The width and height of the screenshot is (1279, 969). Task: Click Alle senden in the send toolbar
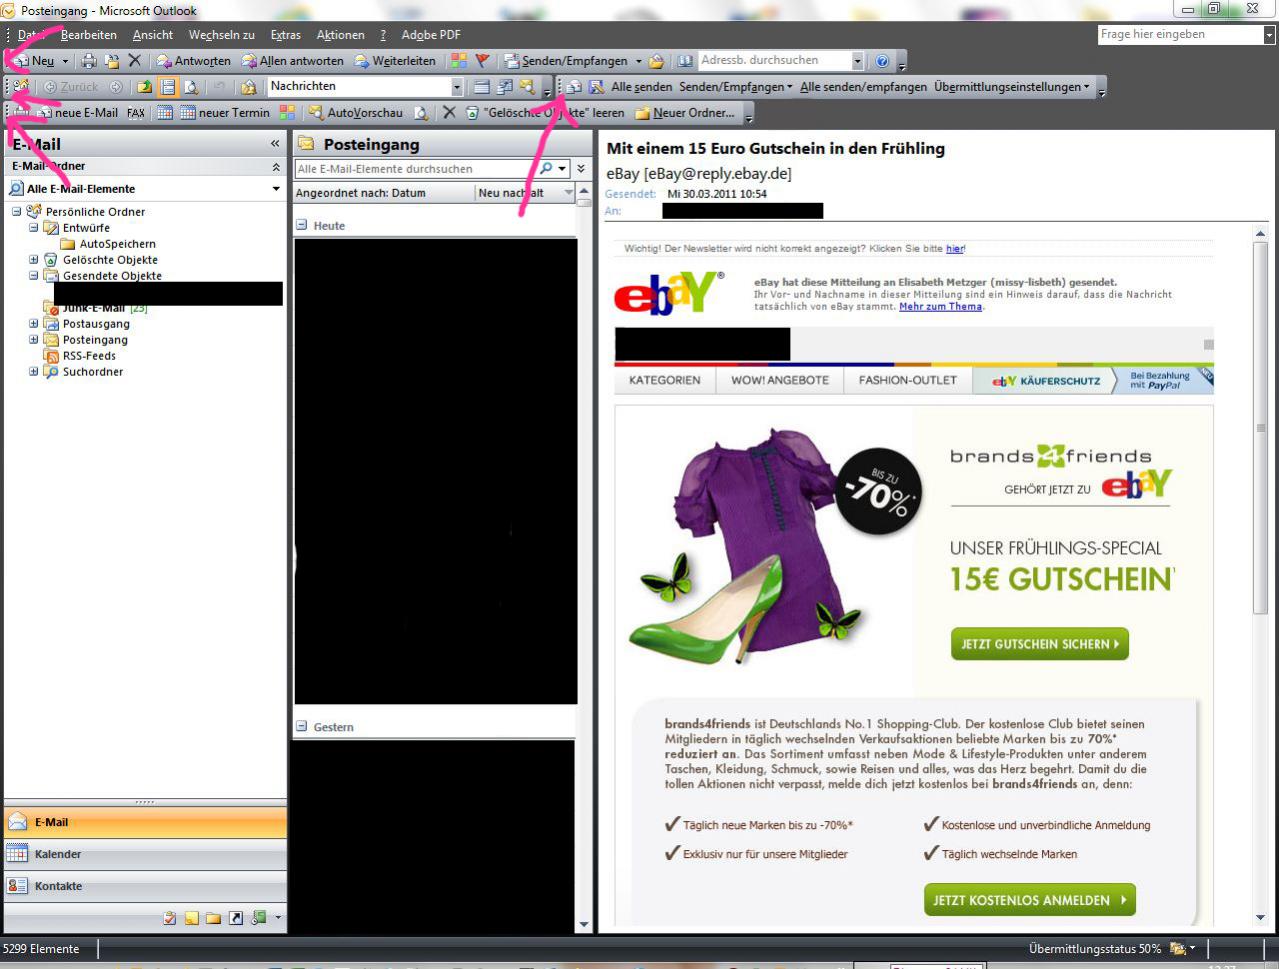click(641, 87)
